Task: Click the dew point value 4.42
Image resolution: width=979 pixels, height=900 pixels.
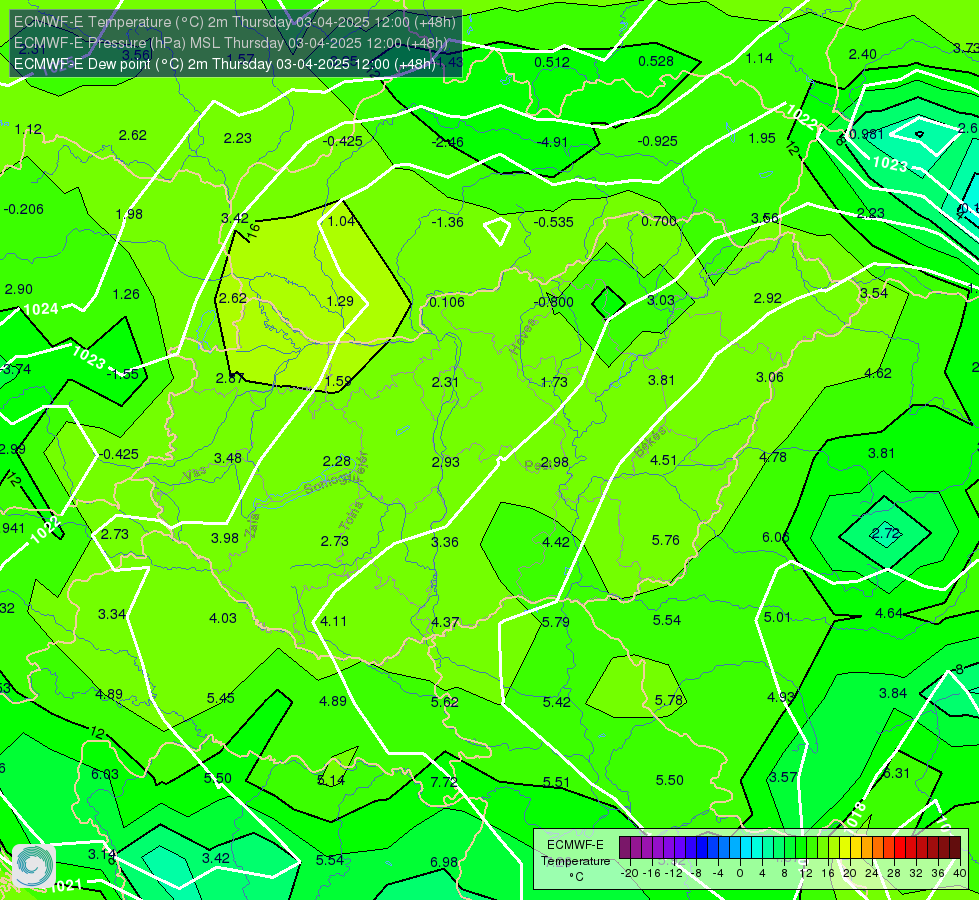Action: (556, 542)
